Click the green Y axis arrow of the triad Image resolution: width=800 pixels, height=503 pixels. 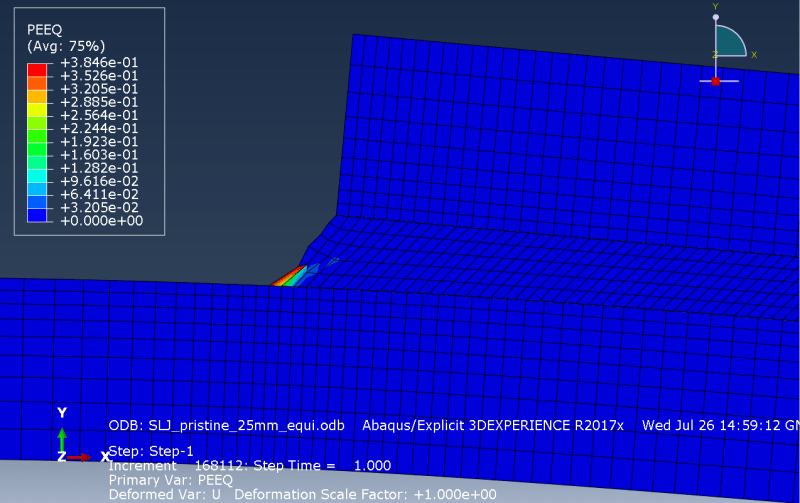62,439
